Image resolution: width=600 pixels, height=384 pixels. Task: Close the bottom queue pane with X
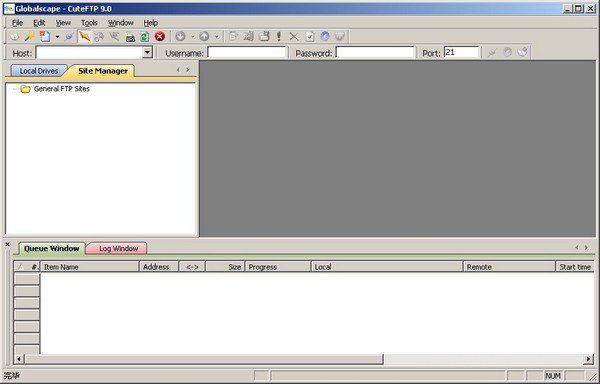pyautogui.click(x=7, y=244)
